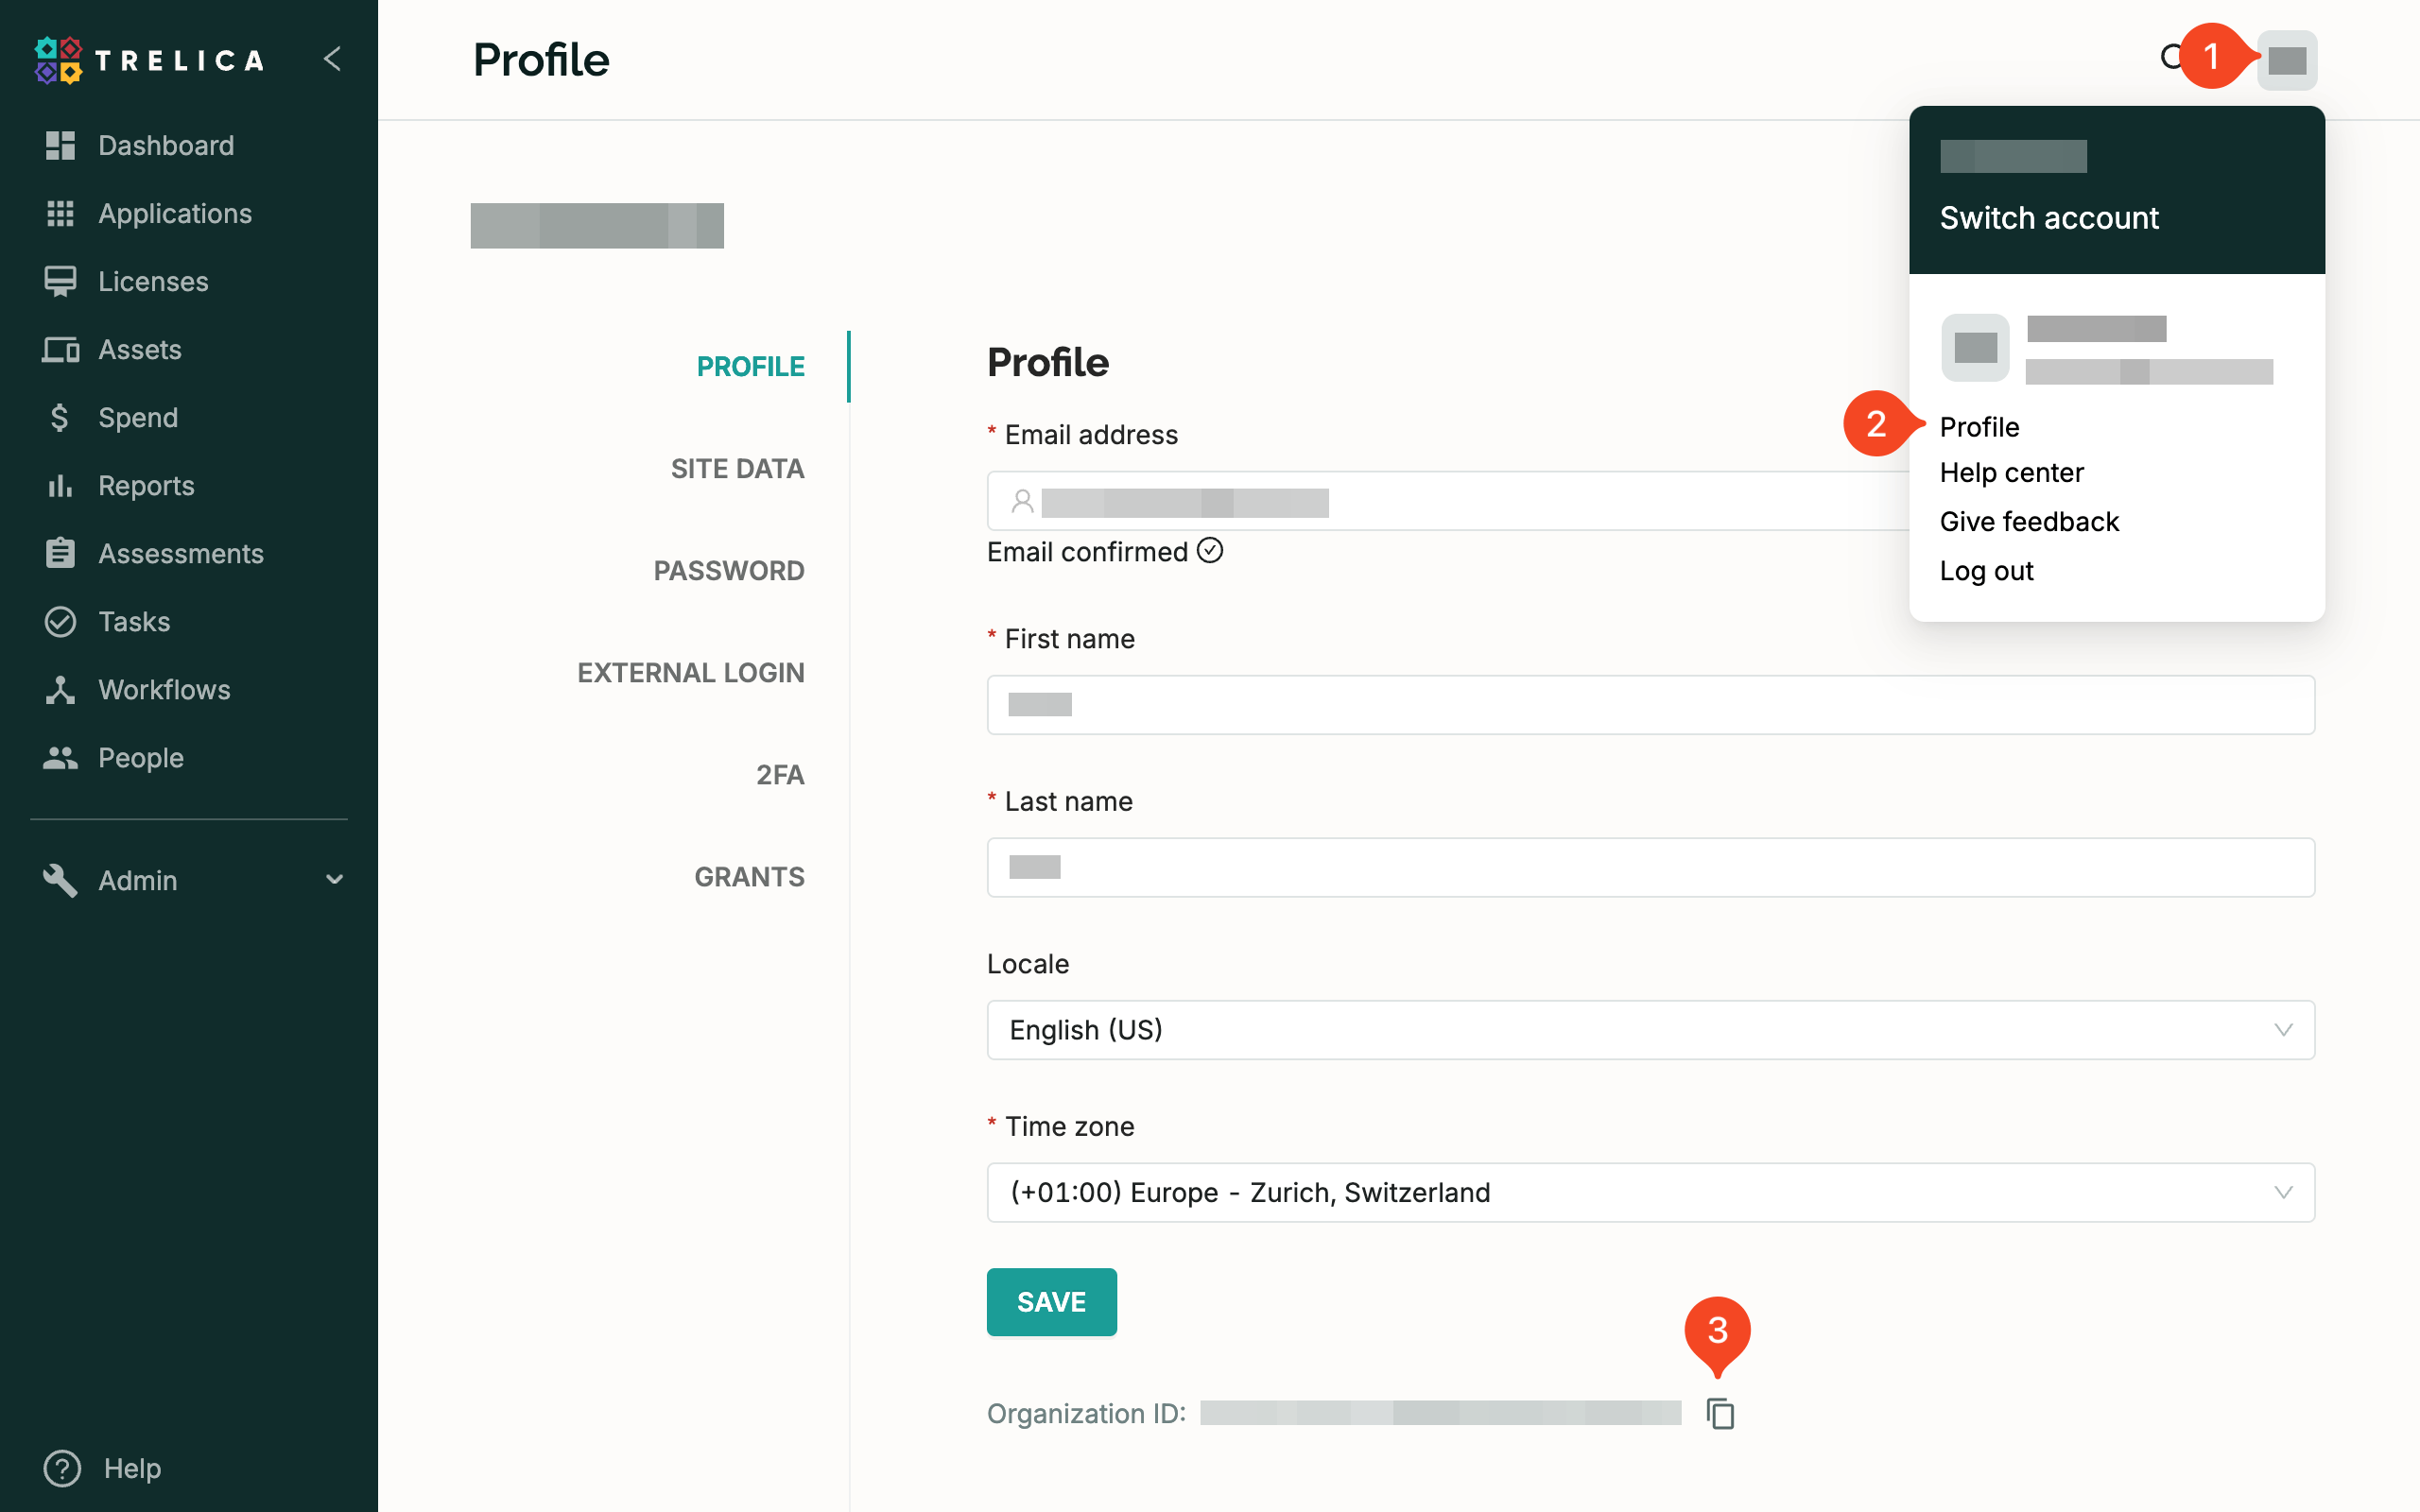Open the EXTERNAL LOGIN tab

coord(690,672)
